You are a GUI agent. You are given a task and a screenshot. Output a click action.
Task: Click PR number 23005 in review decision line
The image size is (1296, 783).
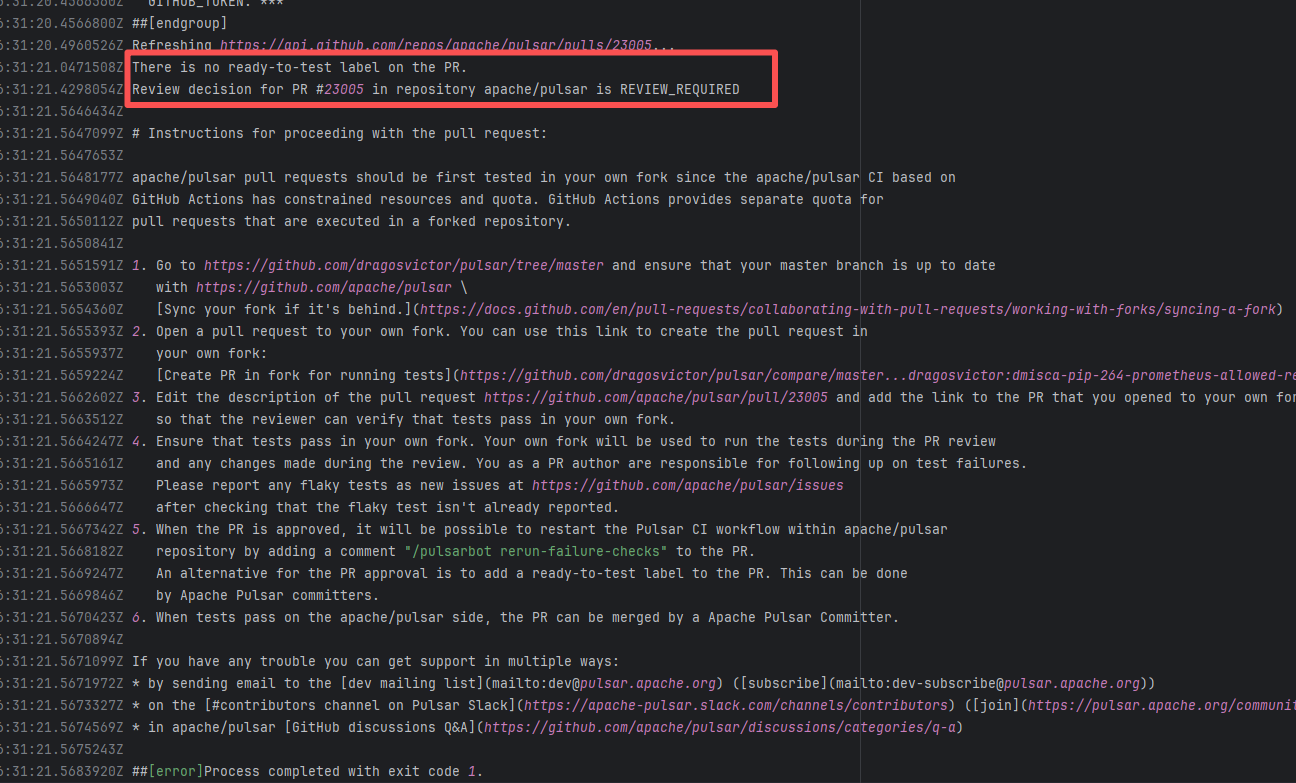344,90
